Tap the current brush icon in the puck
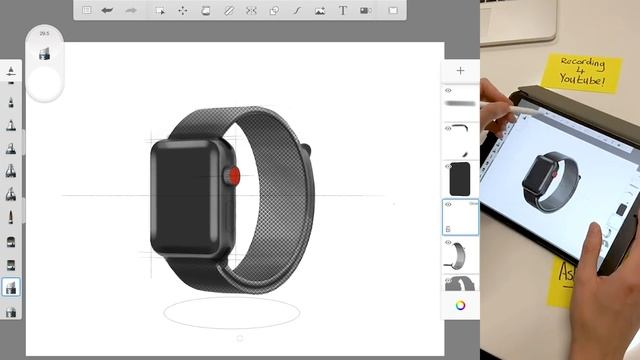The width and height of the screenshot is (640, 360). click(x=44, y=53)
